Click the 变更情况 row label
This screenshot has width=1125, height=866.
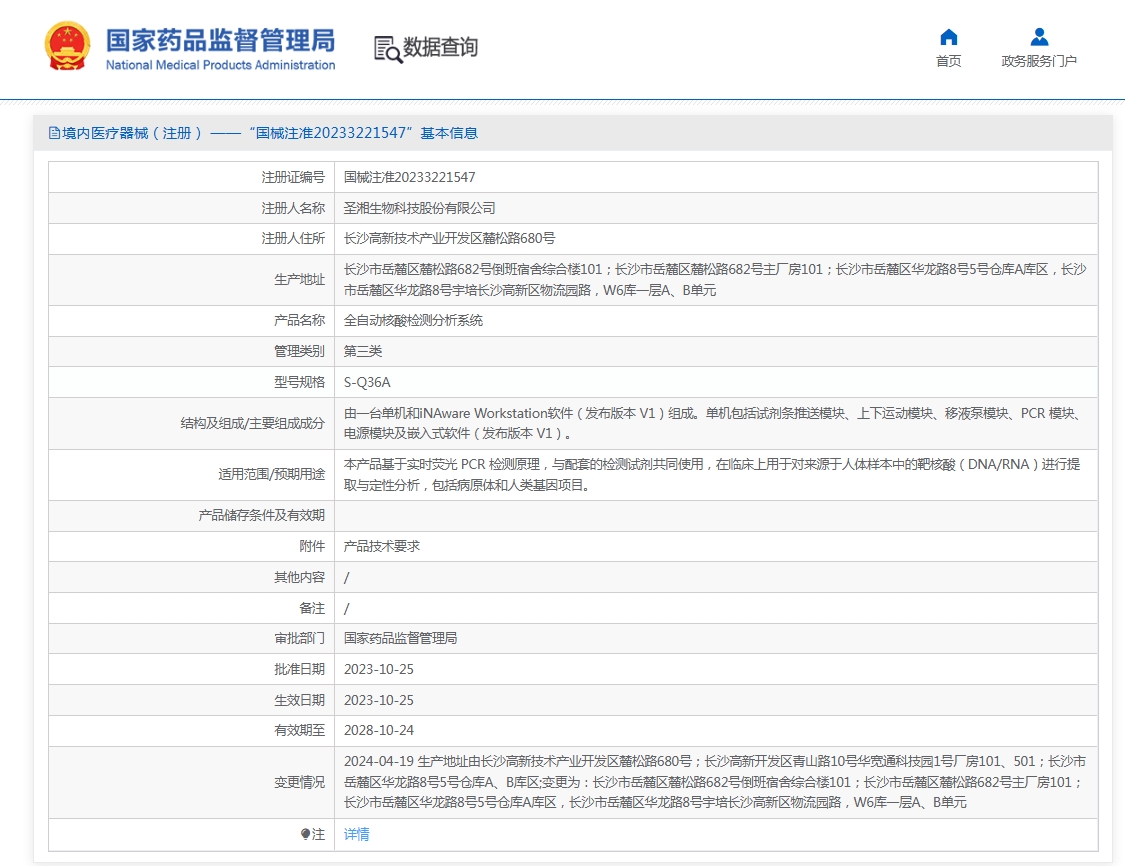pyautogui.click(x=299, y=782)
